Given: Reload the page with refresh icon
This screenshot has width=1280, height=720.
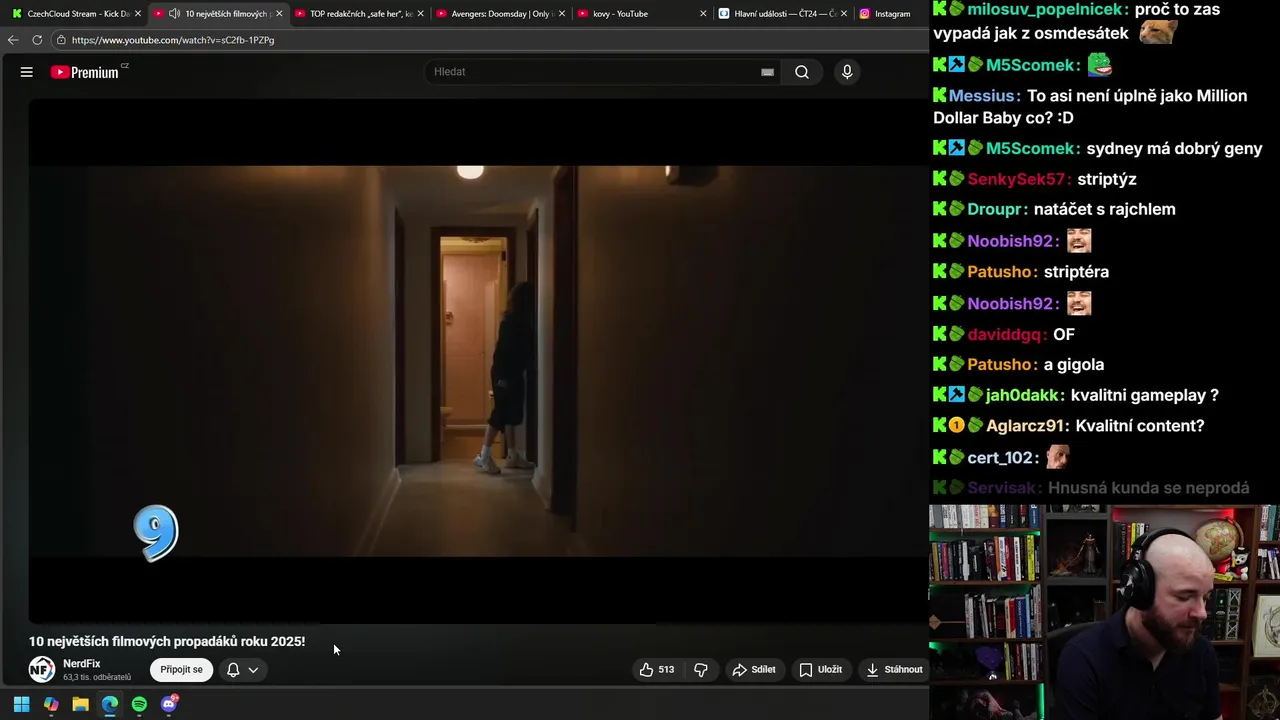Looking at the screenshot, I should (x=37, y=40).
